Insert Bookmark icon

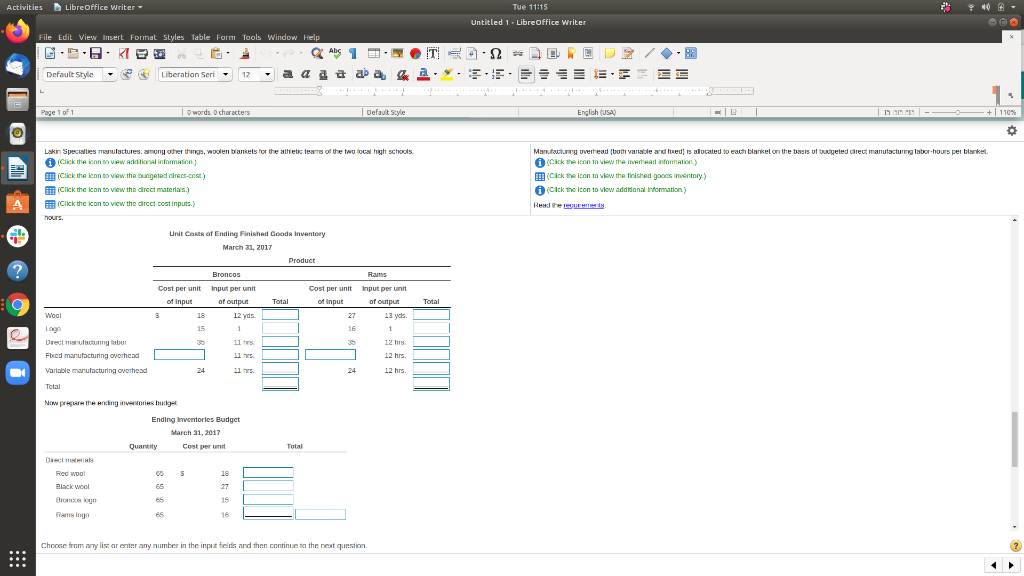pyautogui.click(x=571, y=54)
